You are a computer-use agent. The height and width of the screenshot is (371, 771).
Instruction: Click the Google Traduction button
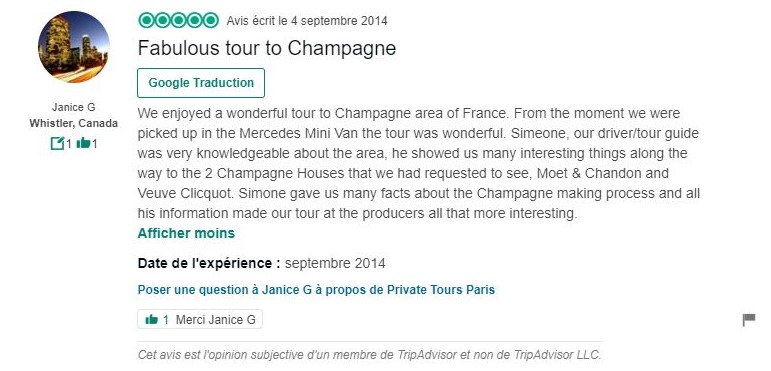(x=201, y=83)
